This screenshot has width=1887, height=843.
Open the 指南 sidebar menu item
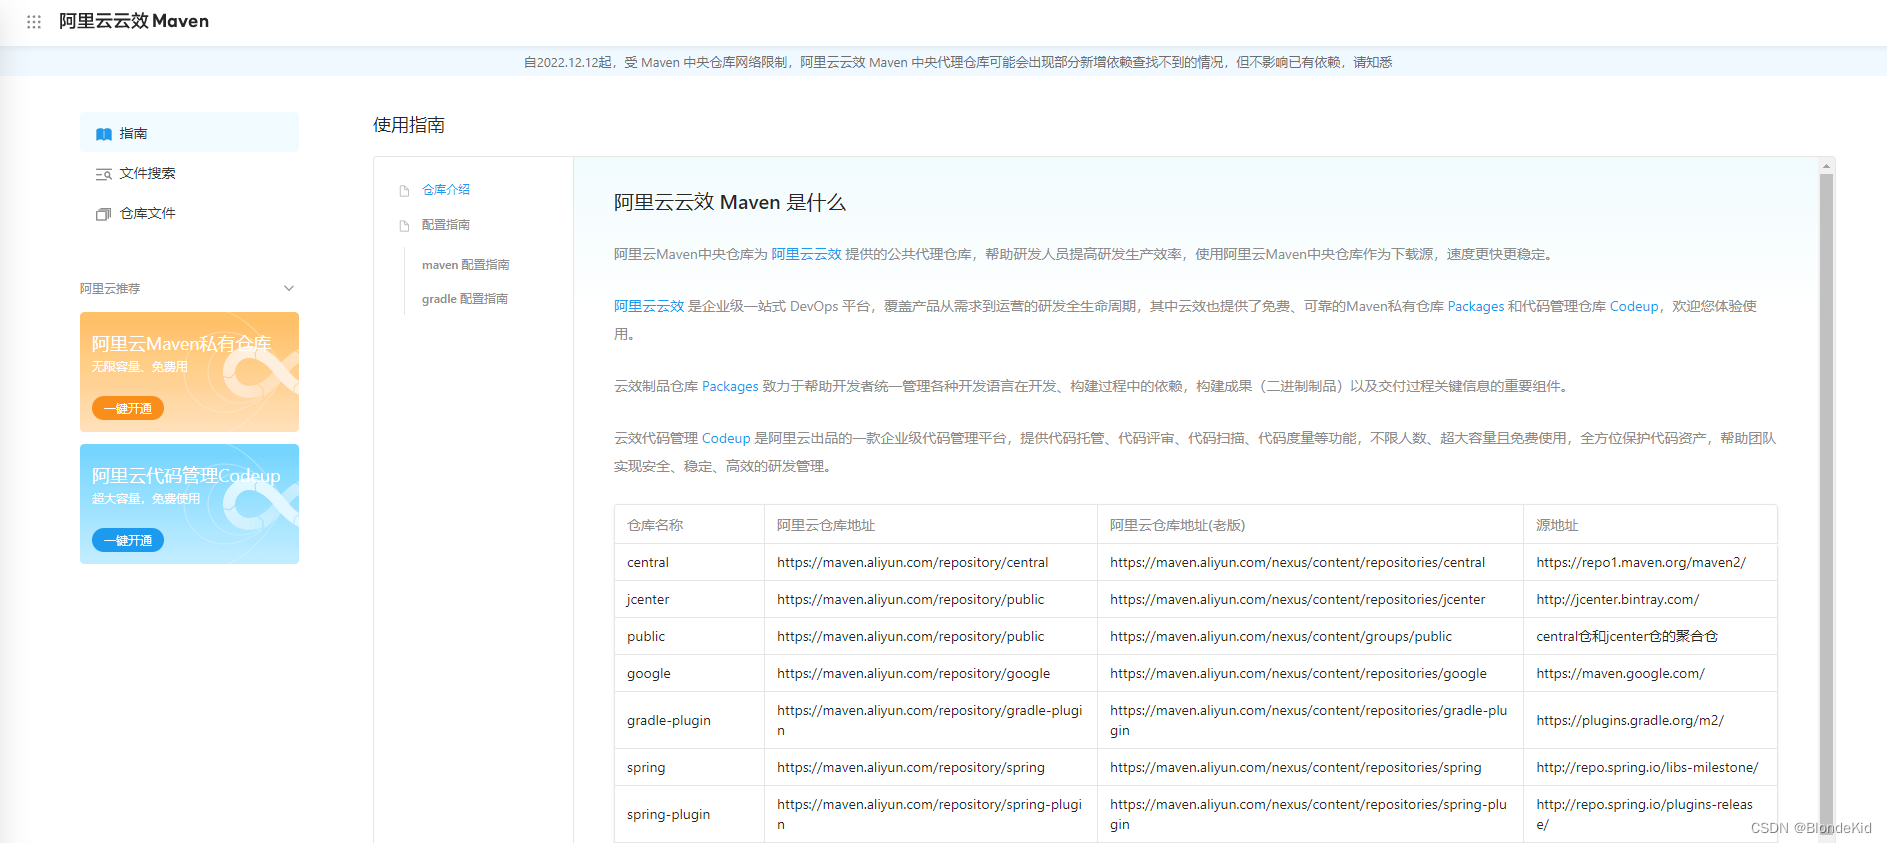pos(189,132)
